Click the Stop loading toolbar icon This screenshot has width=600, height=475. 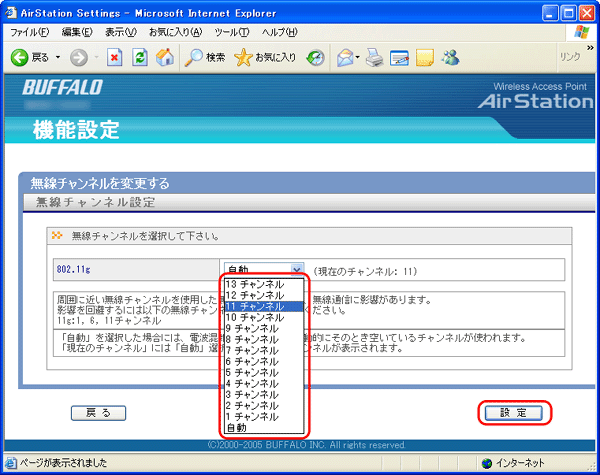coord(114,57)
